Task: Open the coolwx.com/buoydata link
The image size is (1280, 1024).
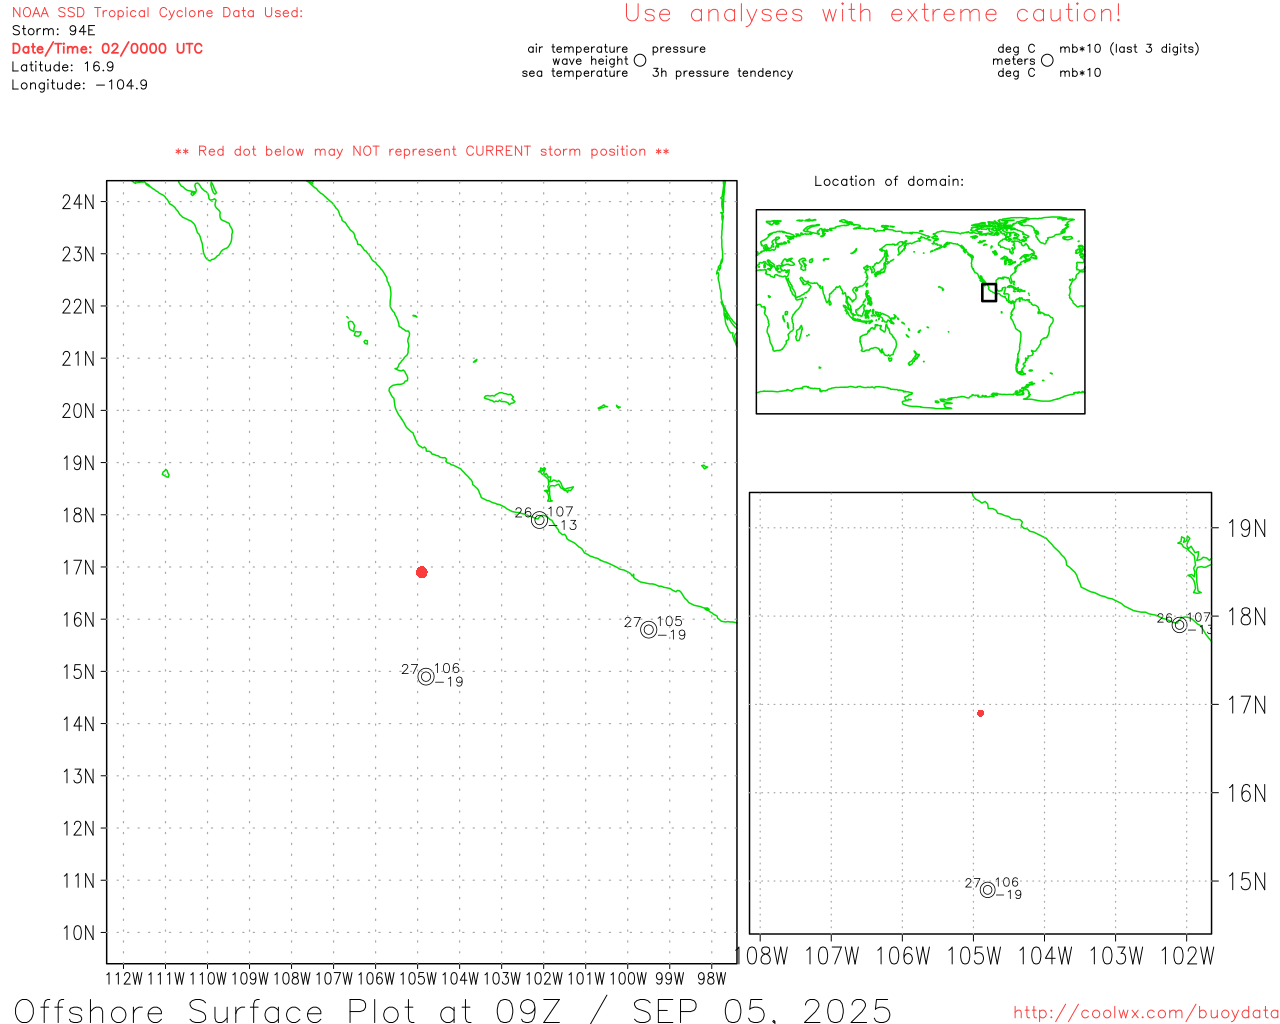Action: pyautogui.click(x=1146, y=1013)
